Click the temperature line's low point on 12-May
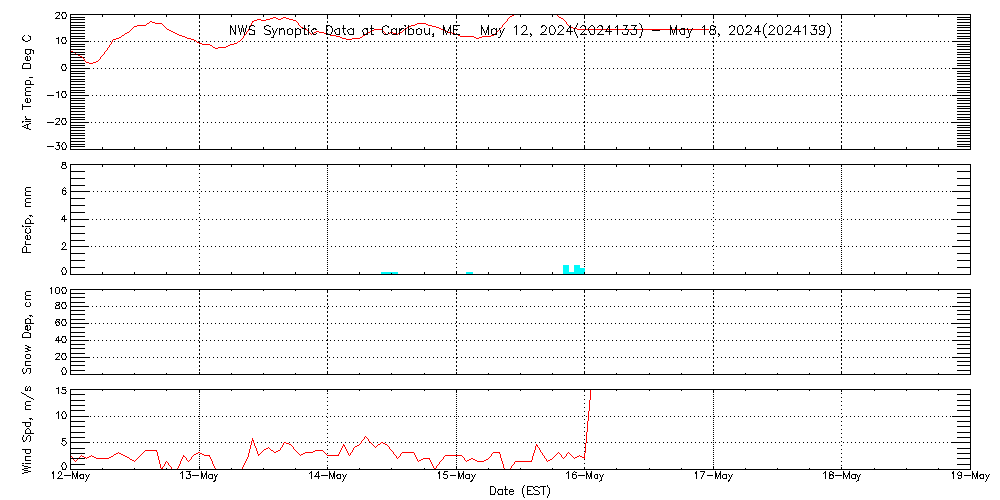The width and height of the screenshot is (1000, 500). pos(90,63)
